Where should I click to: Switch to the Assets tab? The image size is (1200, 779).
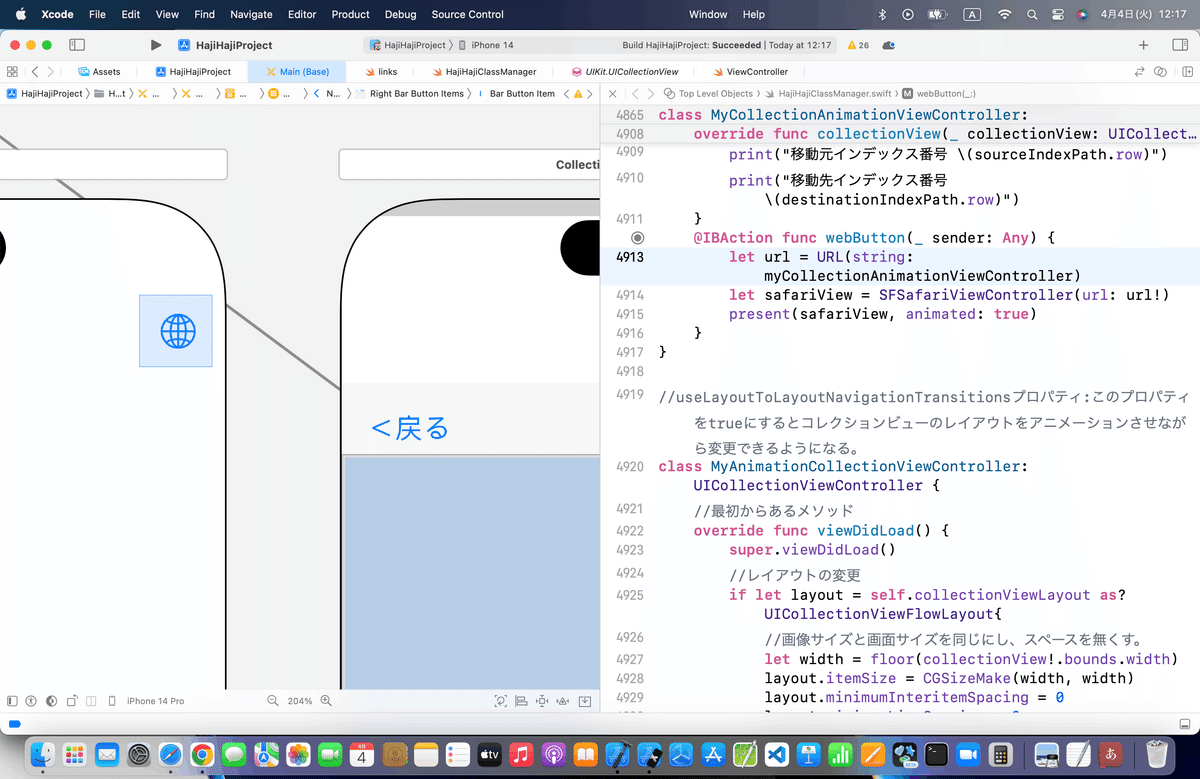point(99,72)
